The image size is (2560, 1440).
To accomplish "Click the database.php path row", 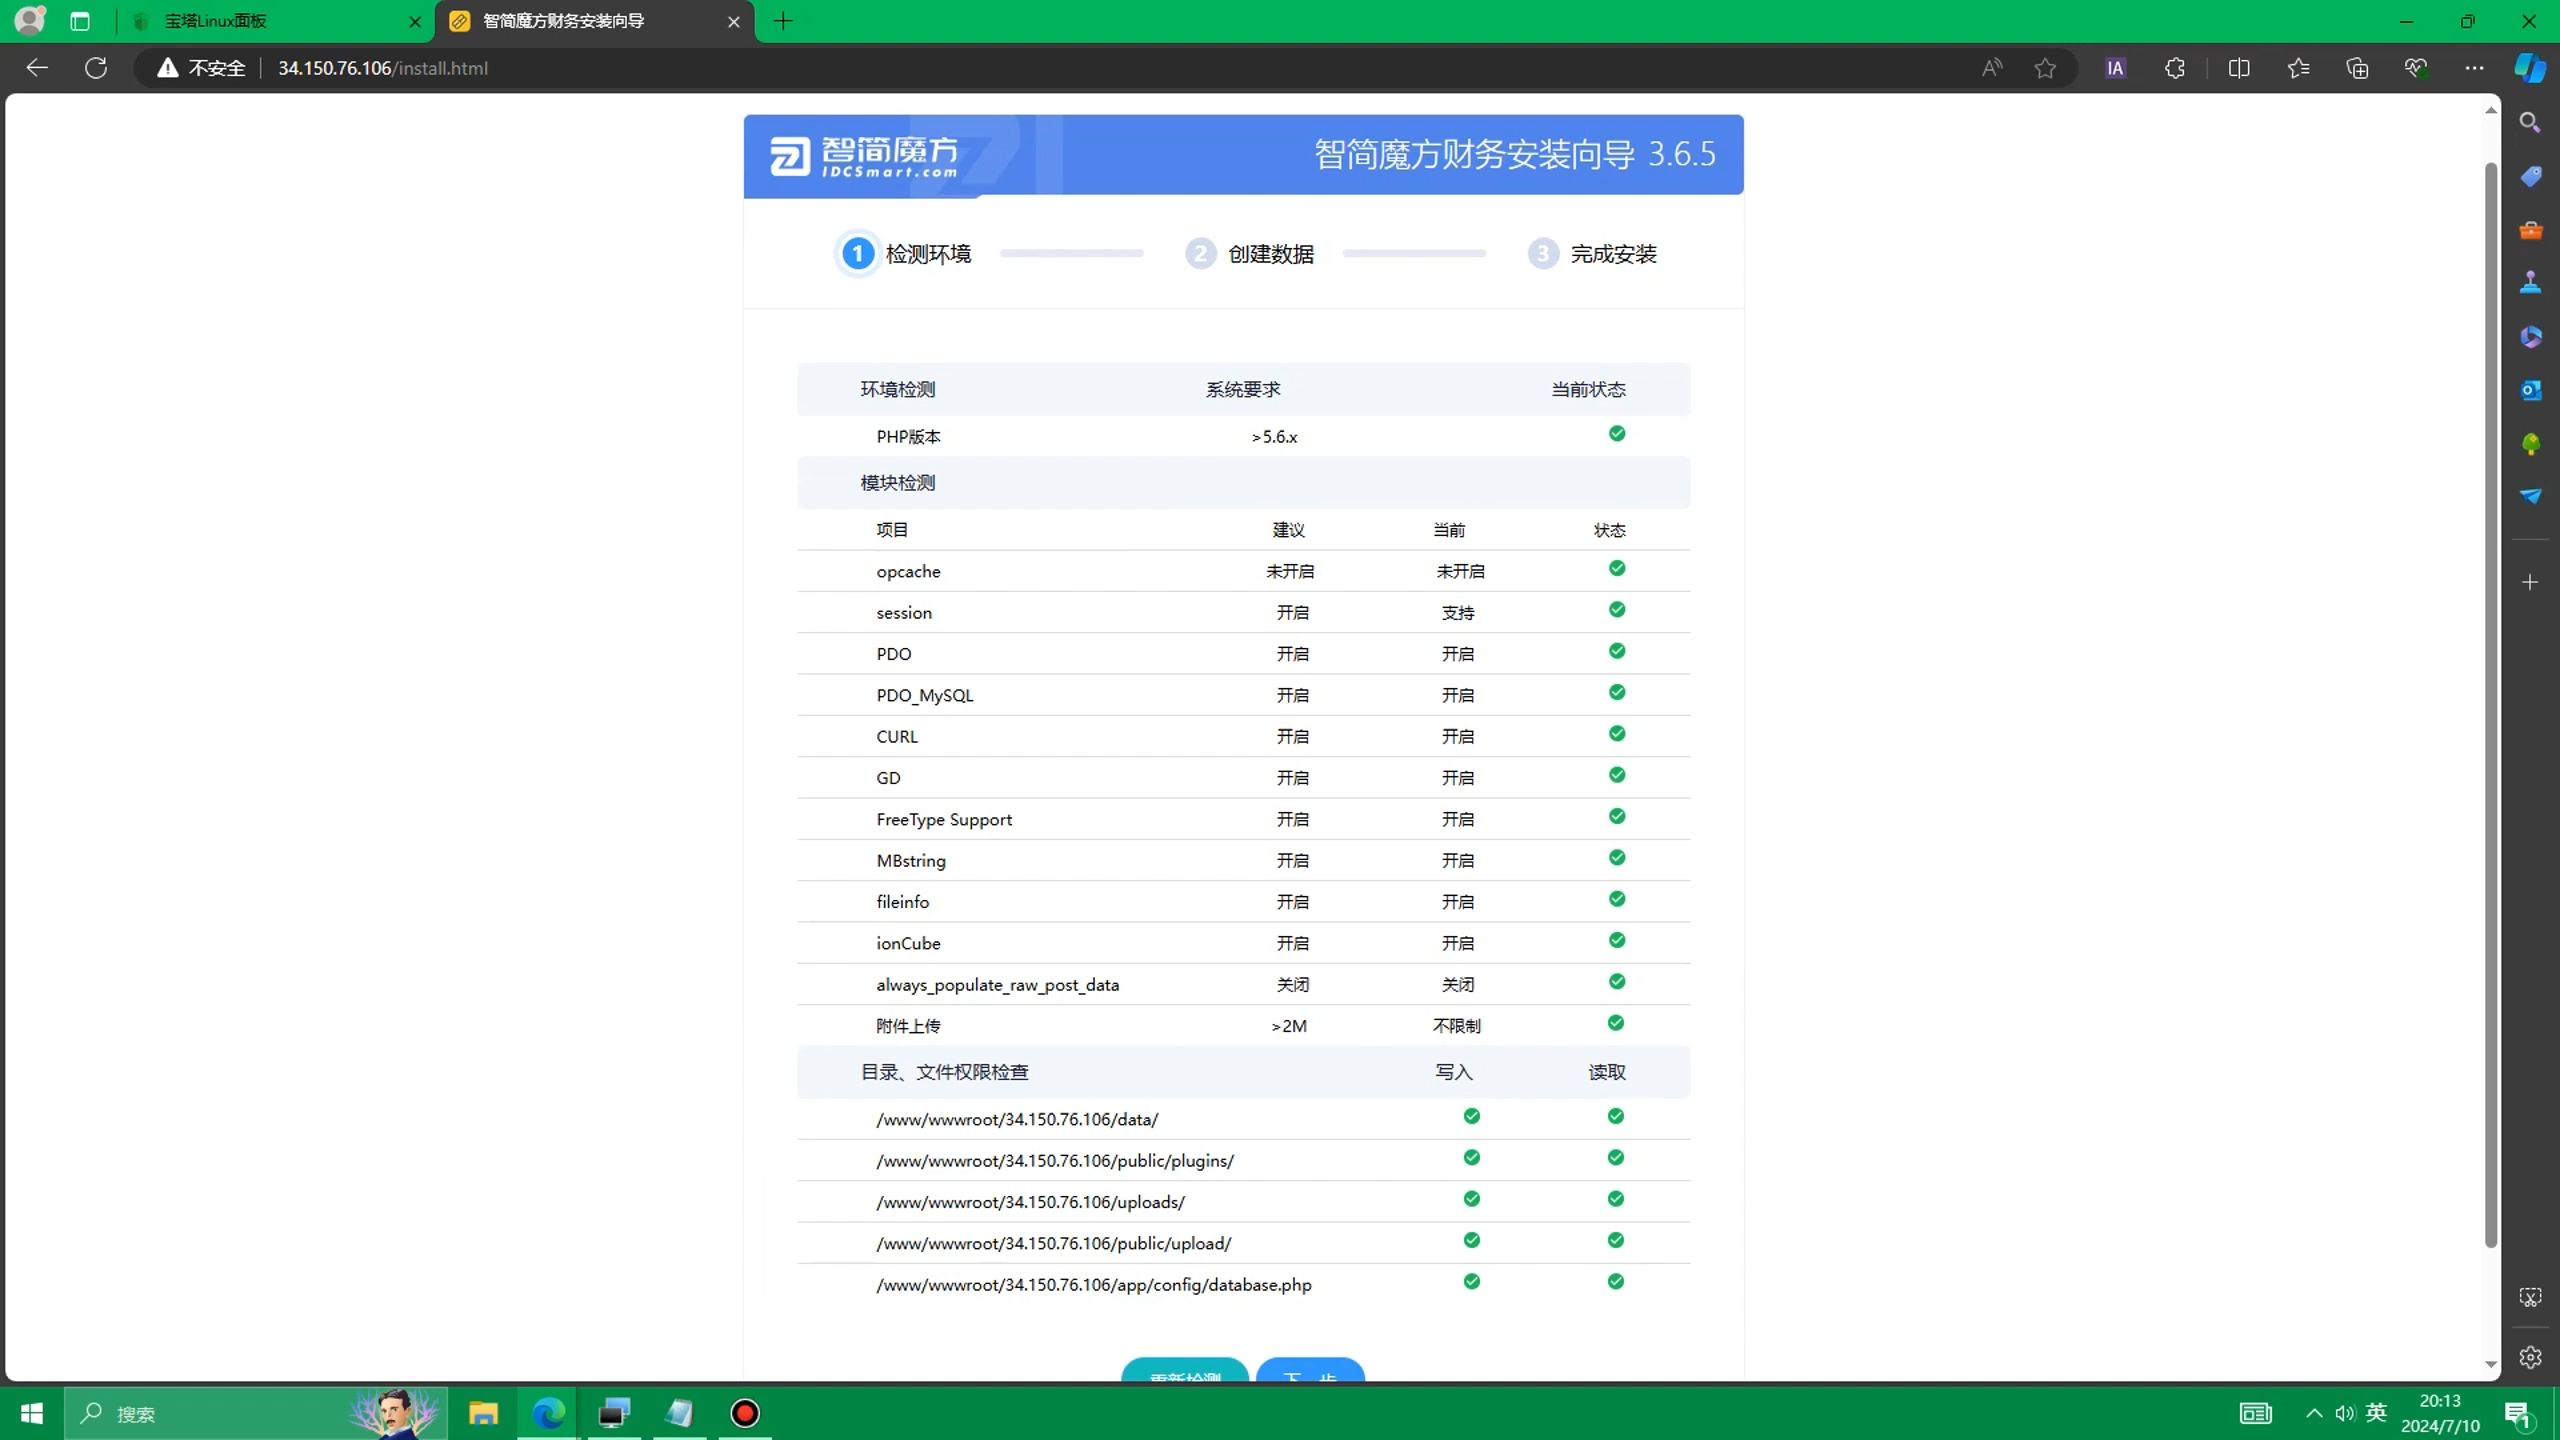I will [x=1243, y=1284].
